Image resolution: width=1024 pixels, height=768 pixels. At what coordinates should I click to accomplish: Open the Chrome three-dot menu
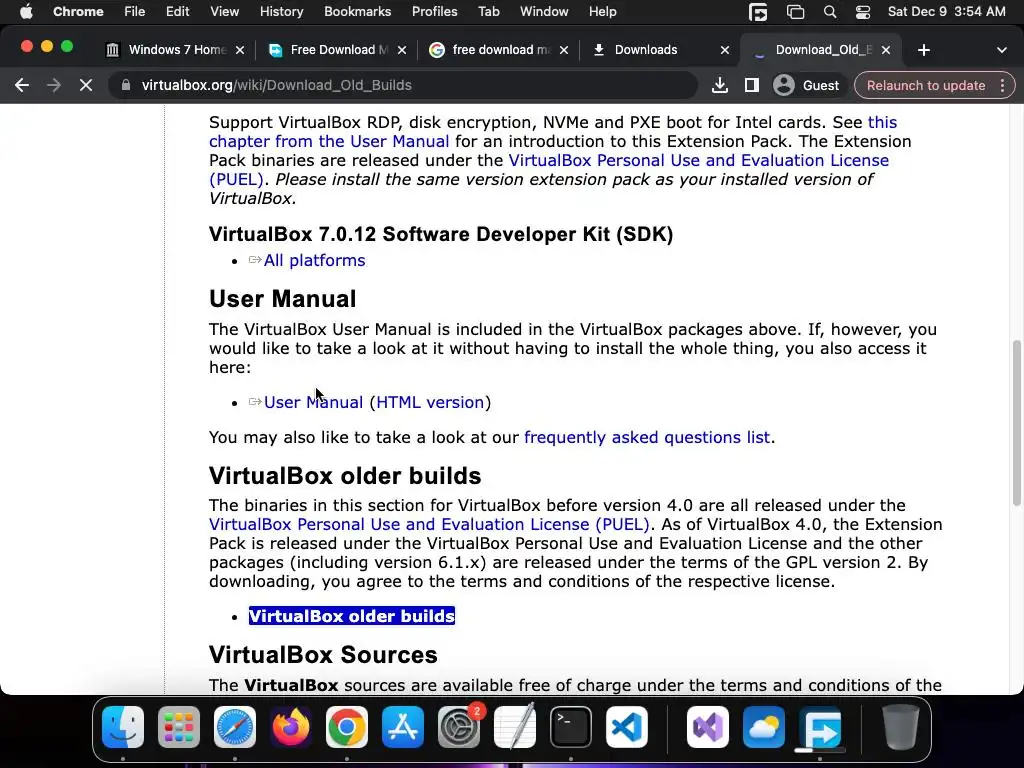click(x=1002, y=86)
